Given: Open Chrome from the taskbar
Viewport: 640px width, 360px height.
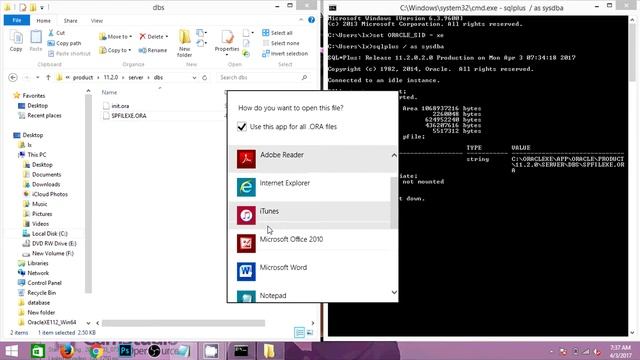Looking at the screenshot, I should (96, 351).
